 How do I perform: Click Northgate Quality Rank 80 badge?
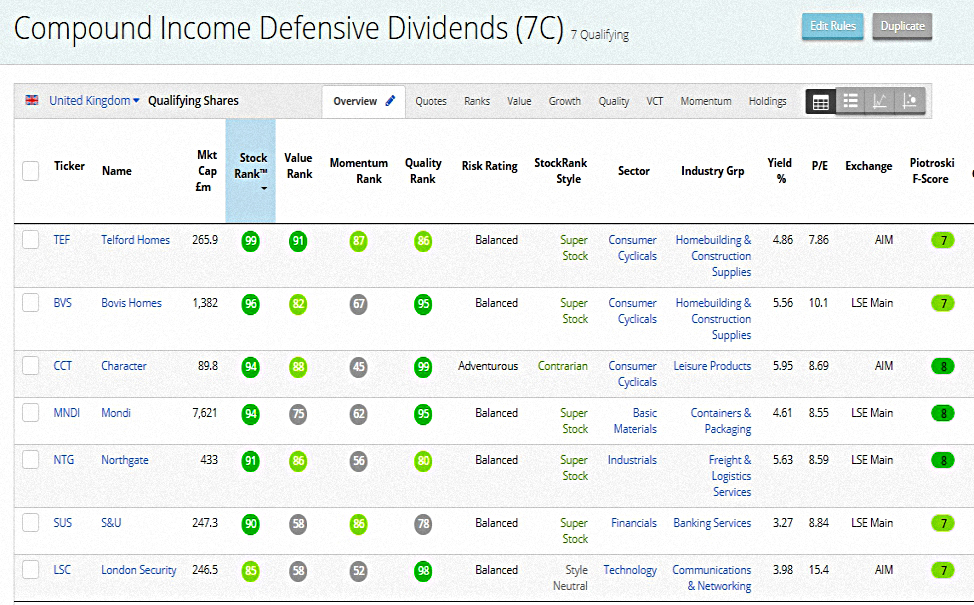click(423, 462)
